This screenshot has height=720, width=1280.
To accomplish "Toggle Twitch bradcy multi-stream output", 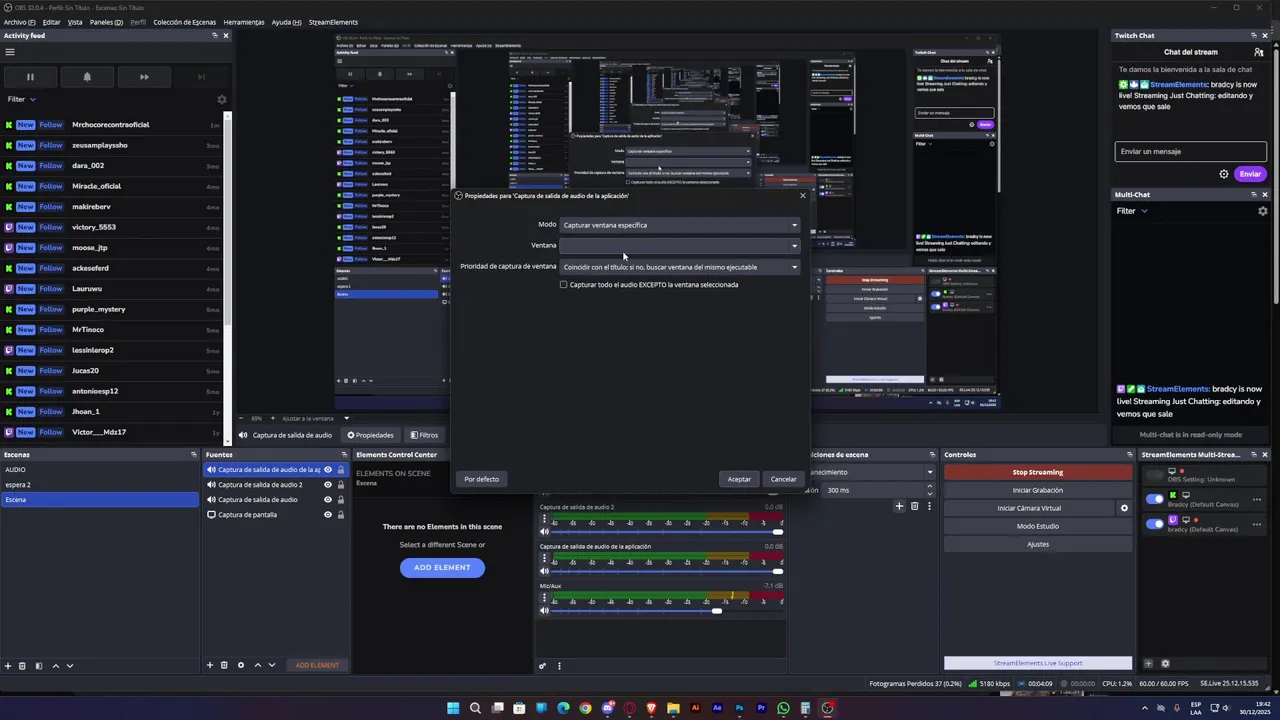I will pos(1155,523).
